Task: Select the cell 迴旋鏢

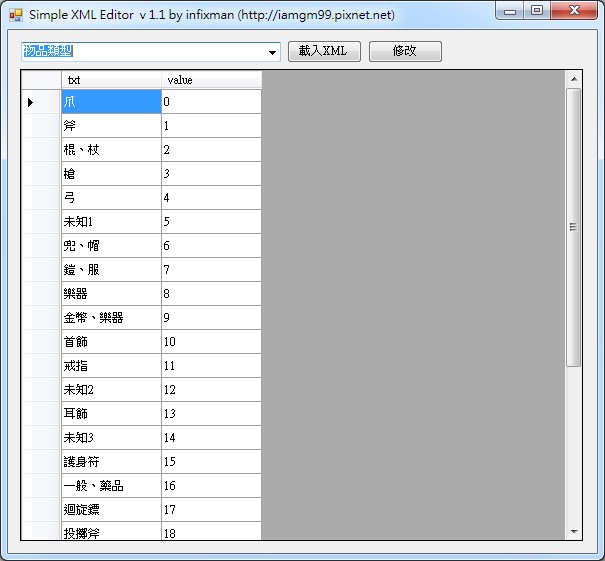Action: pyautogui.click(x=111, y=510)
